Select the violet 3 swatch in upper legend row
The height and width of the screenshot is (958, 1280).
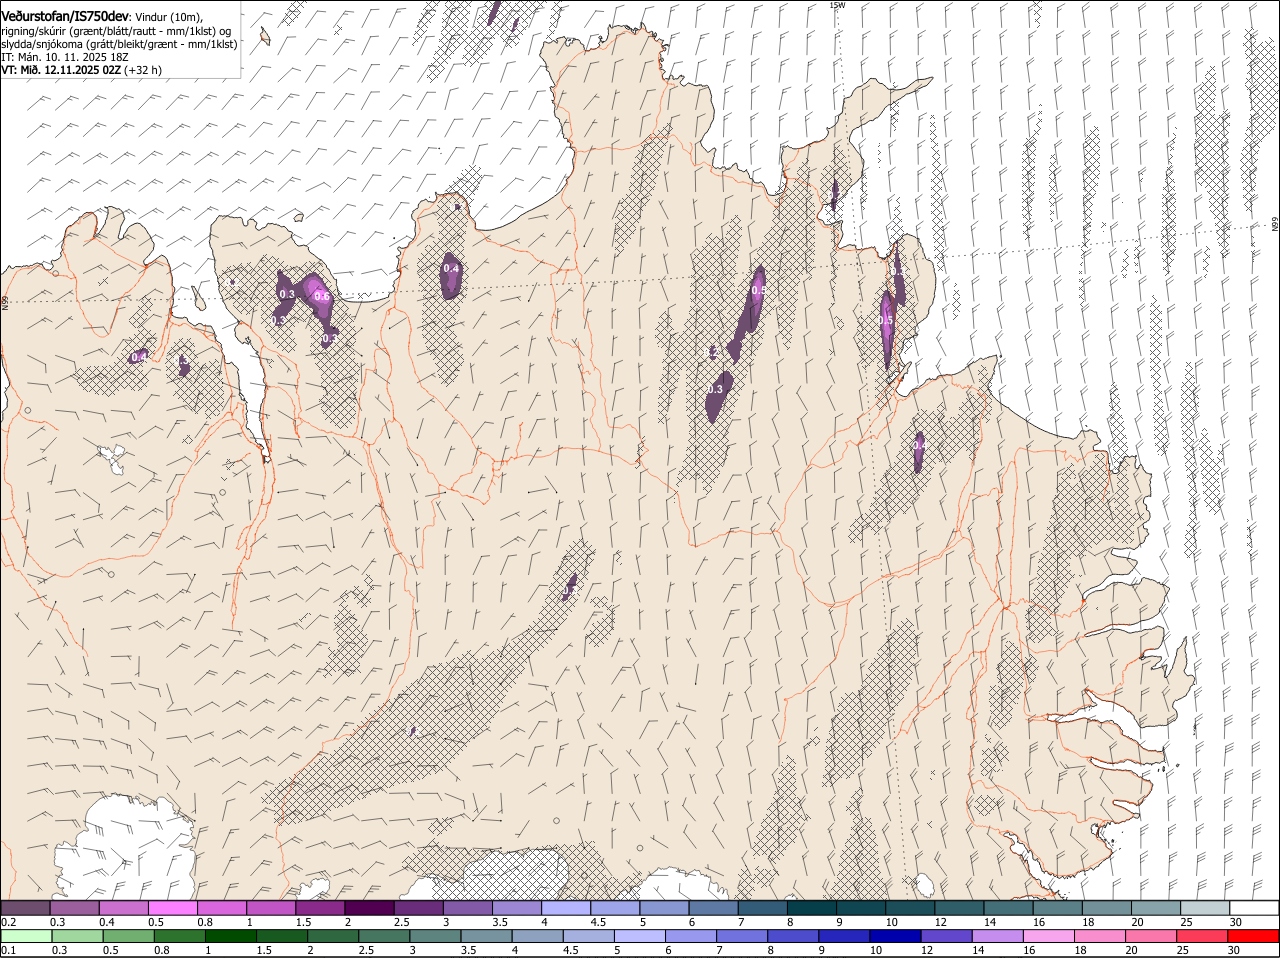tap(468, 907)
